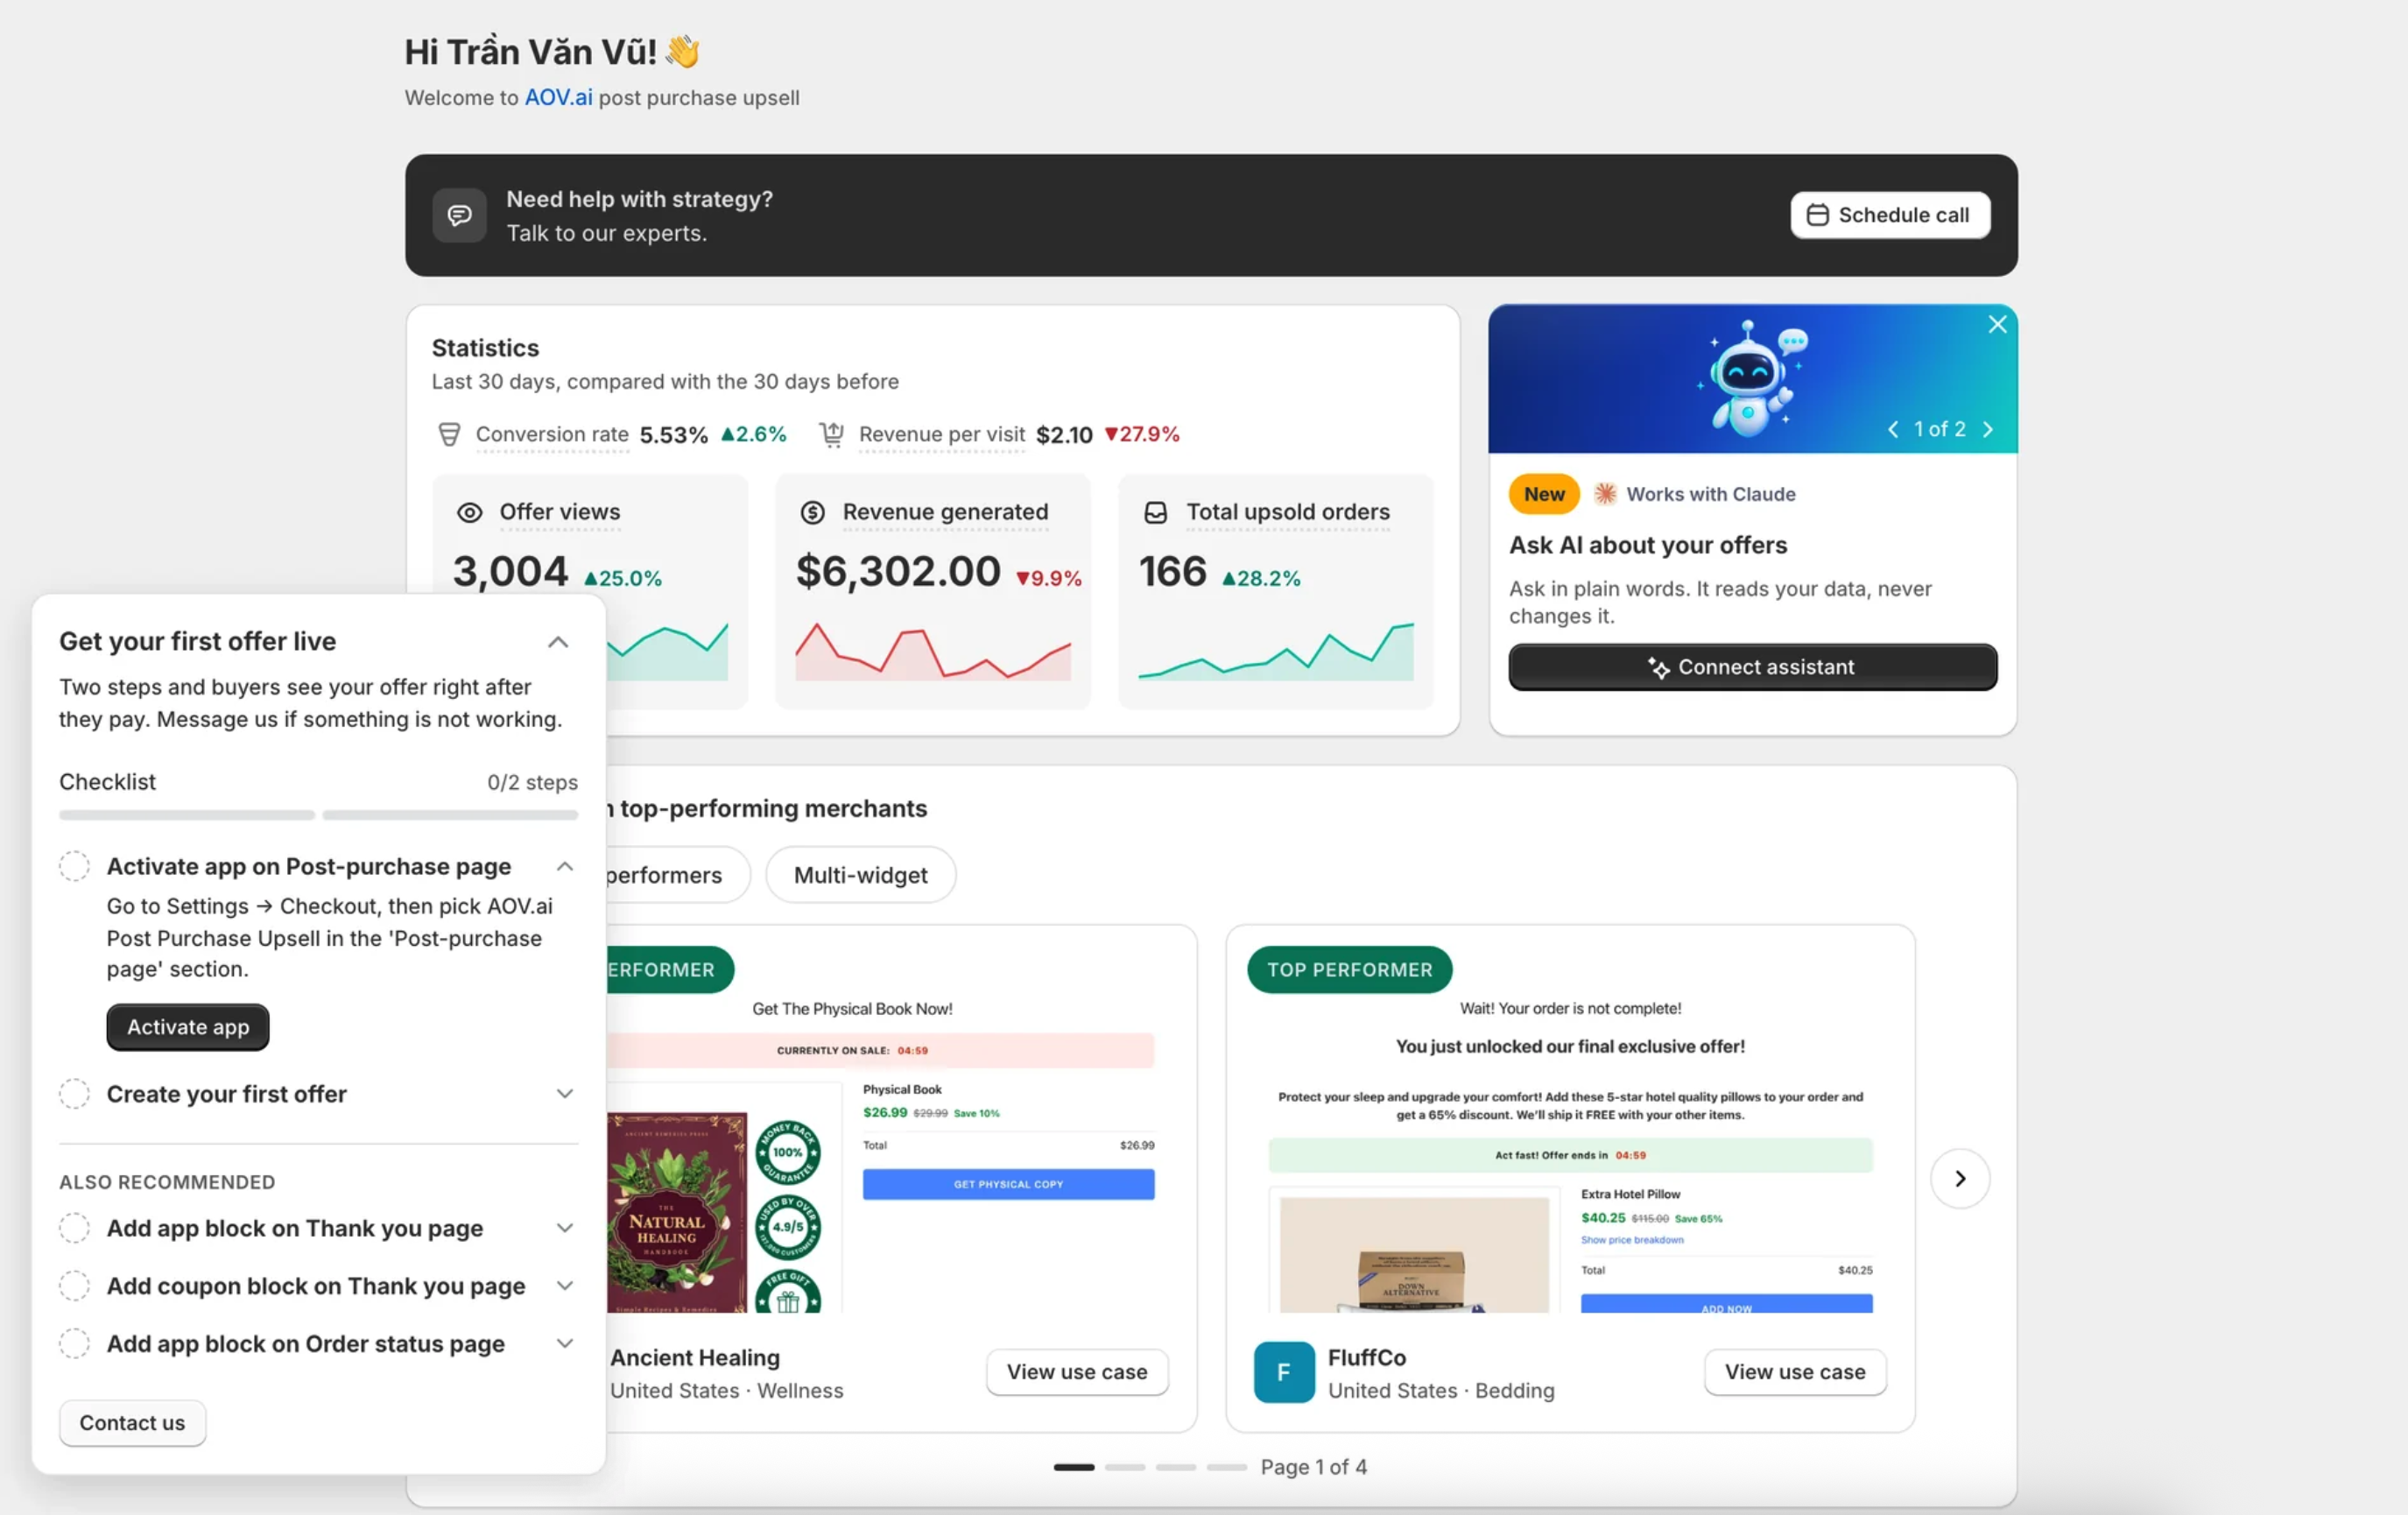Click the Revenue generated dollar icon
The width and height of the screenshot is (2408, 1515).
coord(812,513)
